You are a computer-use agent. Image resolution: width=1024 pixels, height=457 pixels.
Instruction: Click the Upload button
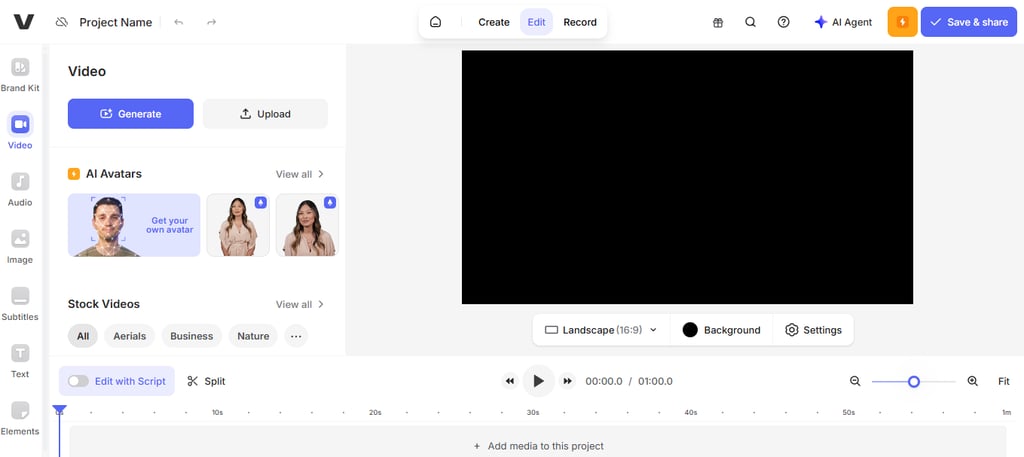(x=265, y=114)
